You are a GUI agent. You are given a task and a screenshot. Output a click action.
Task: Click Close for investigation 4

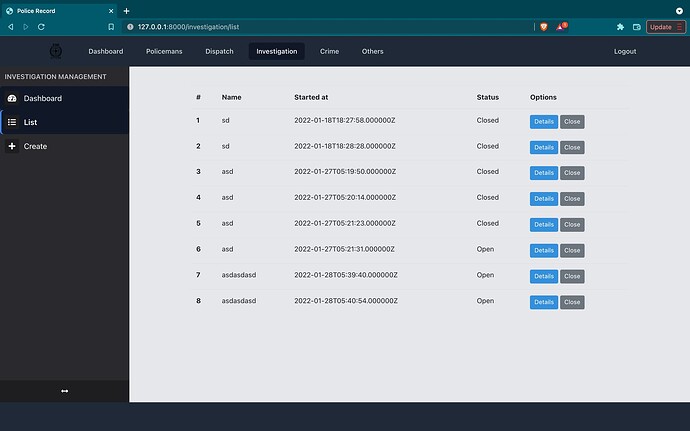(x=572, y=199)
